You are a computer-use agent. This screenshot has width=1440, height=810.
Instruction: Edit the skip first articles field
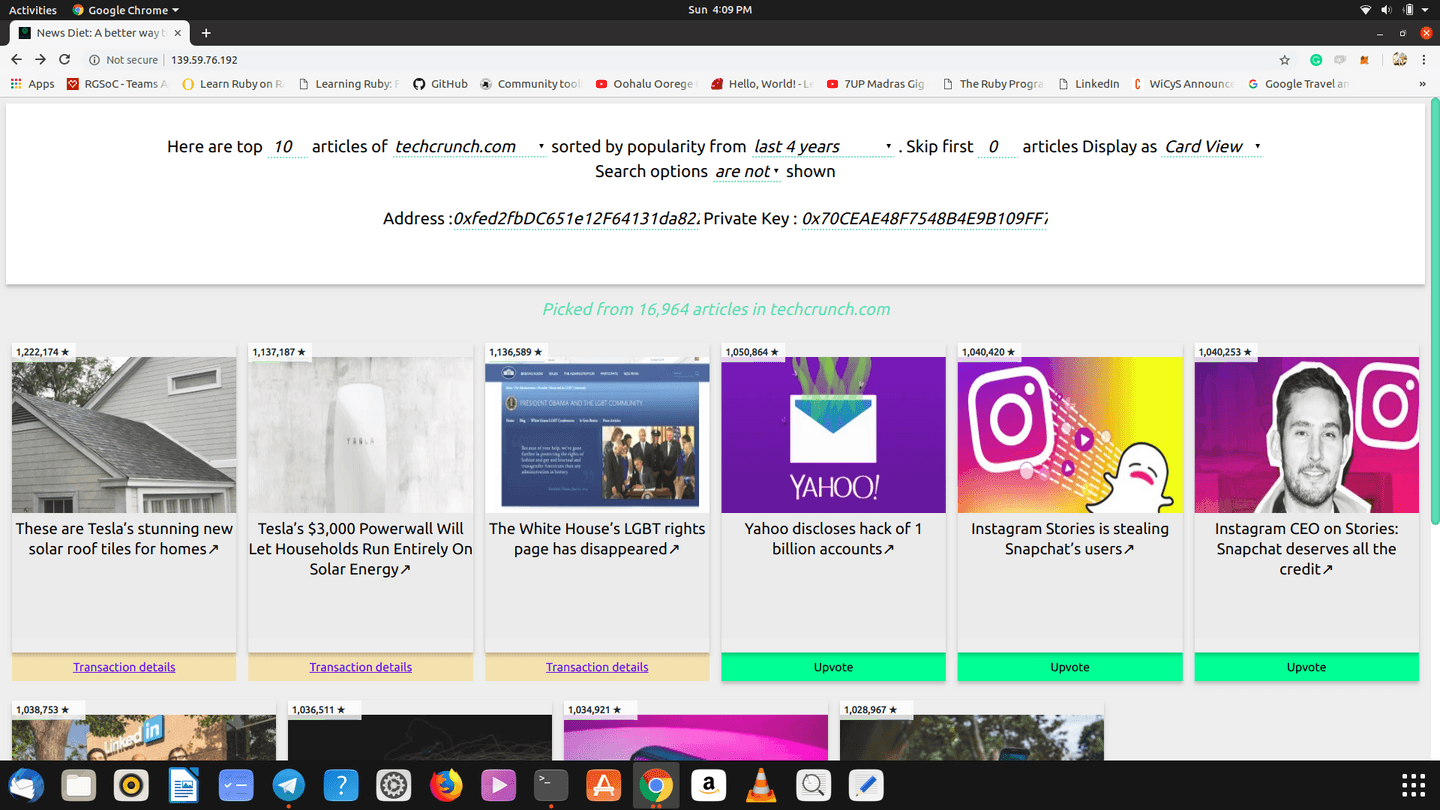pyautogui.click(x=997, y=147)
